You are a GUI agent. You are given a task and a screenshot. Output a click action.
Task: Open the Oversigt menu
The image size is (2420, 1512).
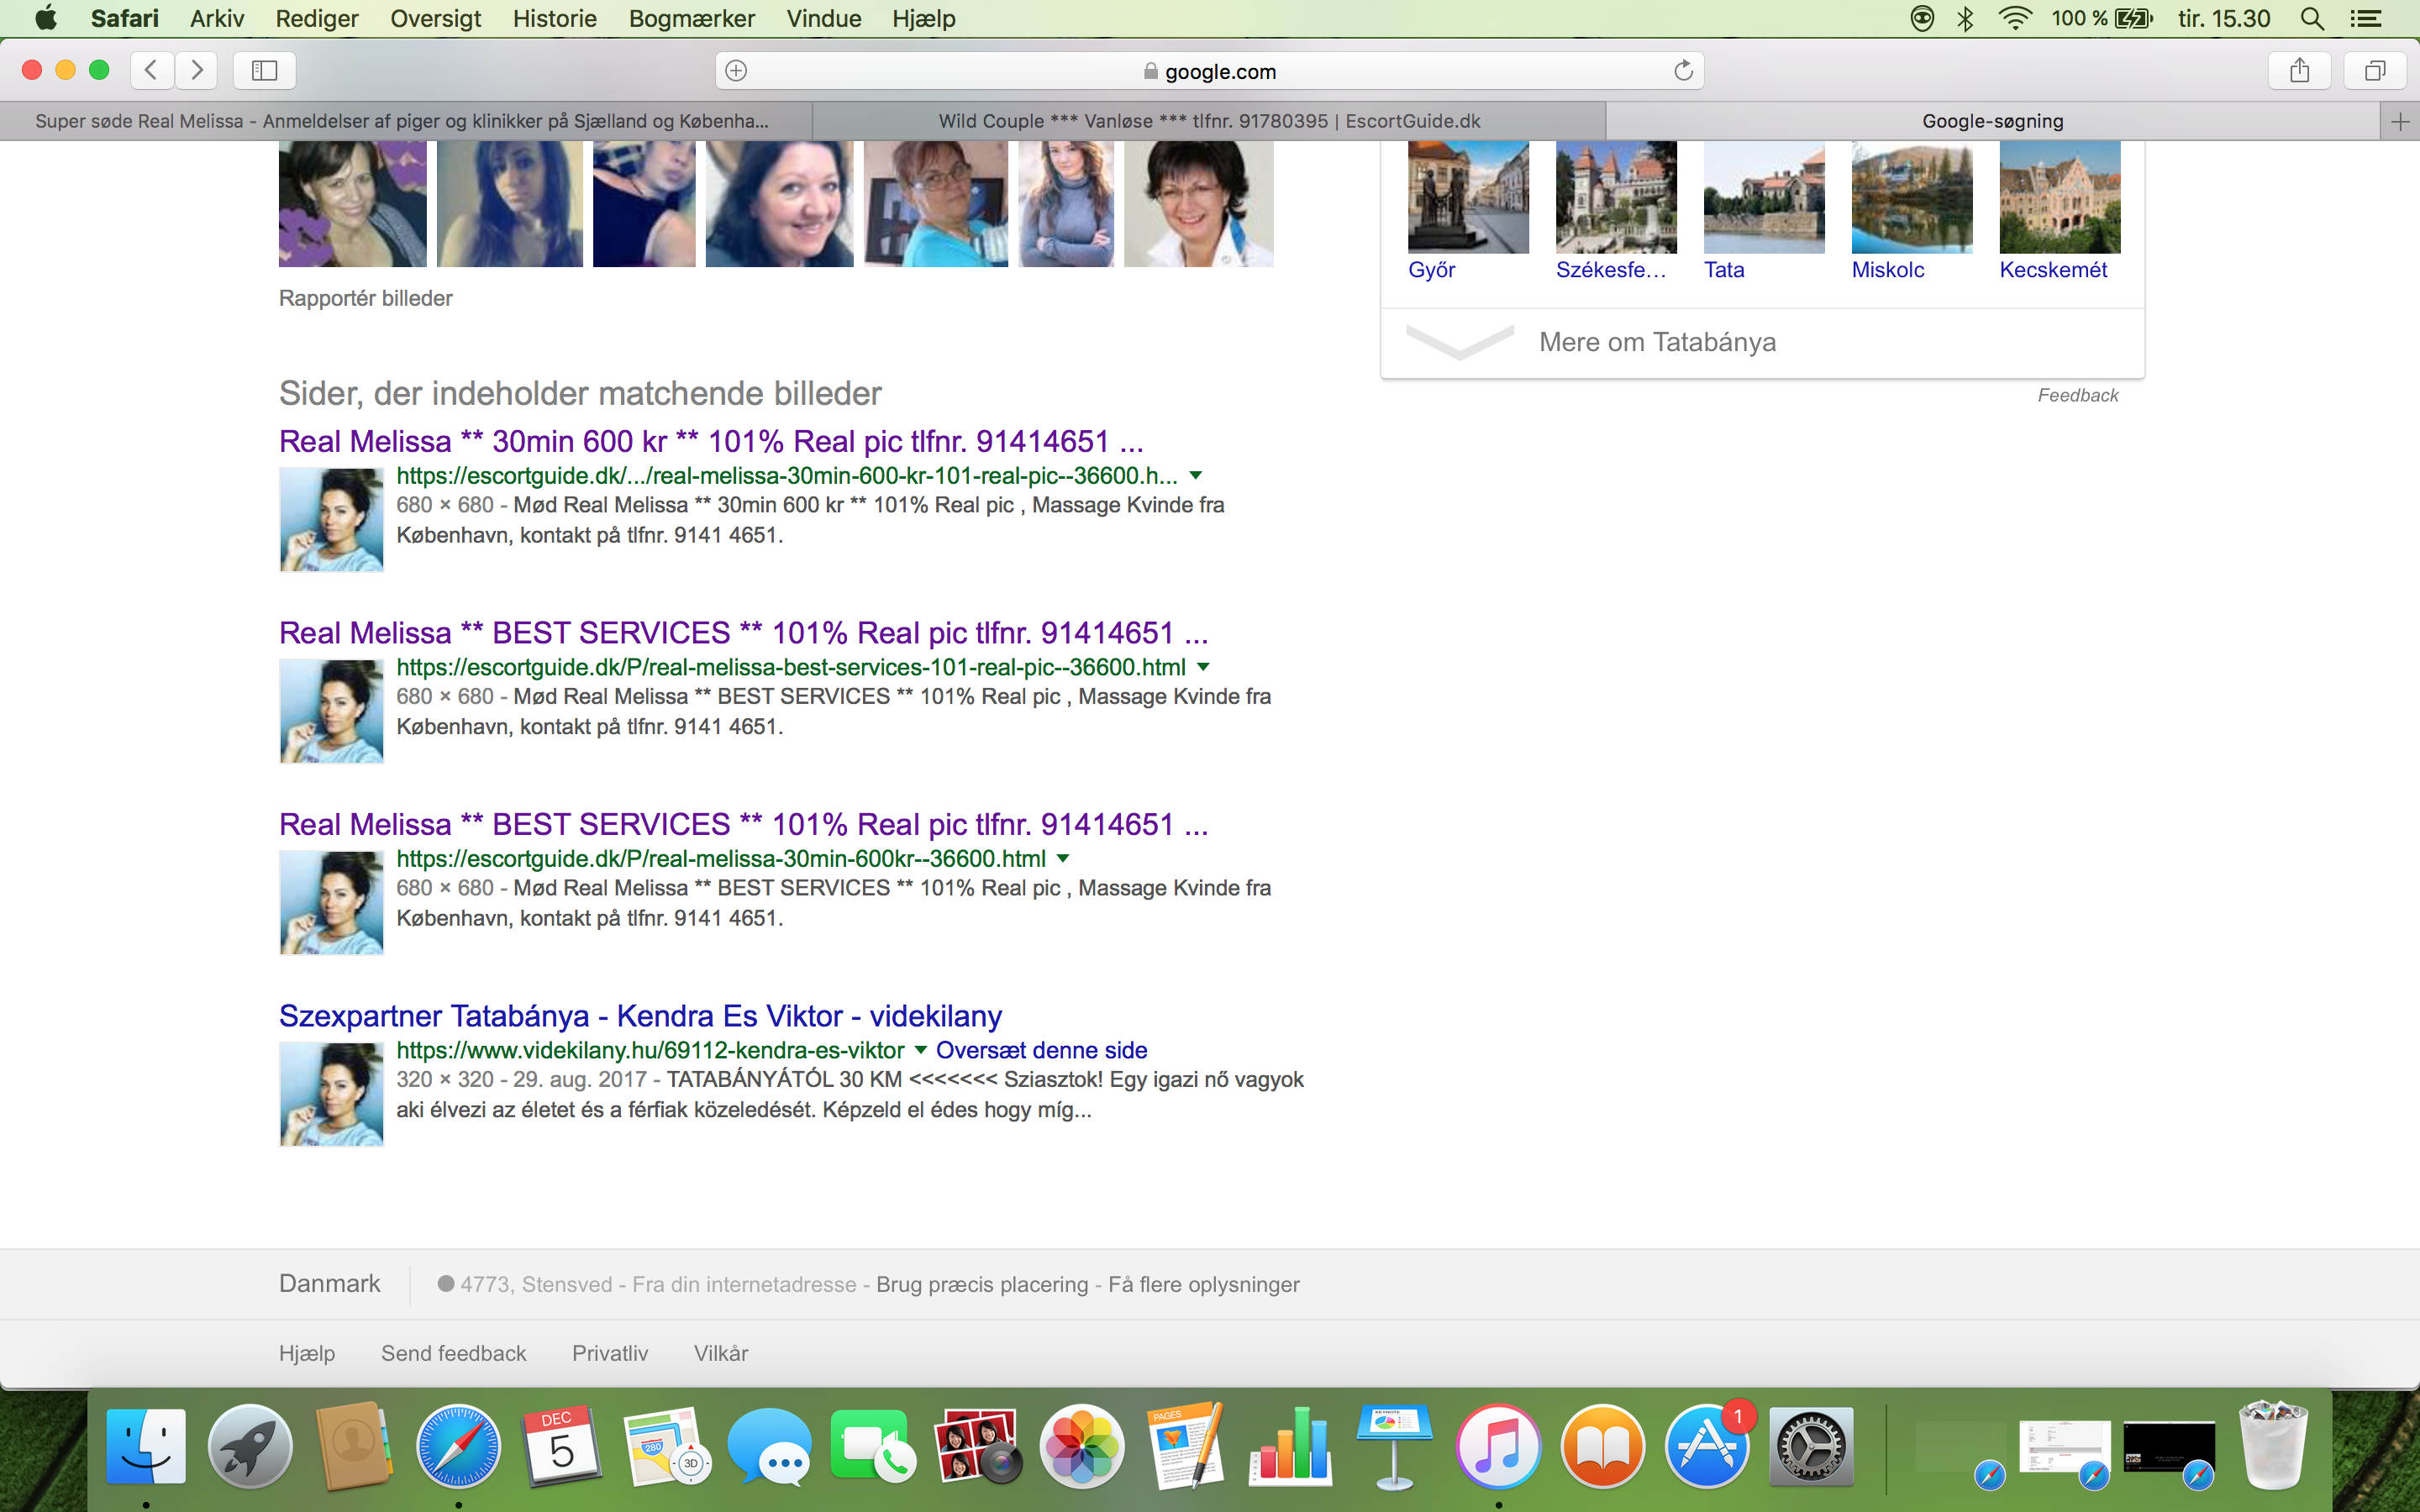pos(435,18)
